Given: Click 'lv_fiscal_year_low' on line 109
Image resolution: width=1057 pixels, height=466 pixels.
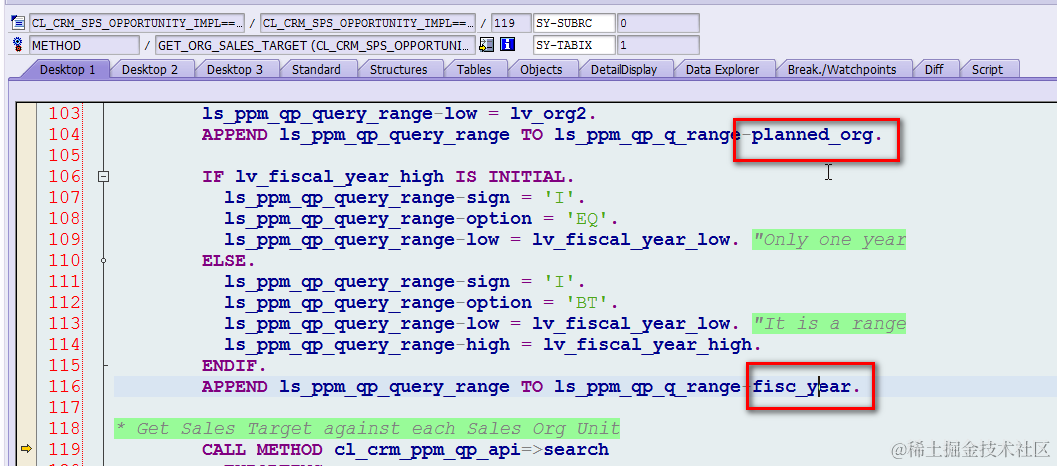Looking at the screenshot, I should coord(631,239).
